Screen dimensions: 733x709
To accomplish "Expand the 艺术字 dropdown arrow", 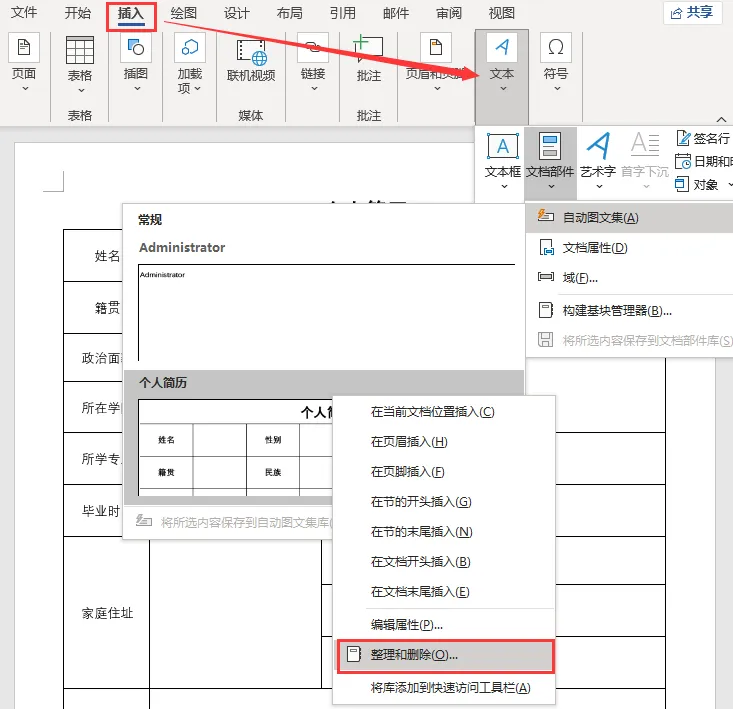I will [x=599, y=186].
